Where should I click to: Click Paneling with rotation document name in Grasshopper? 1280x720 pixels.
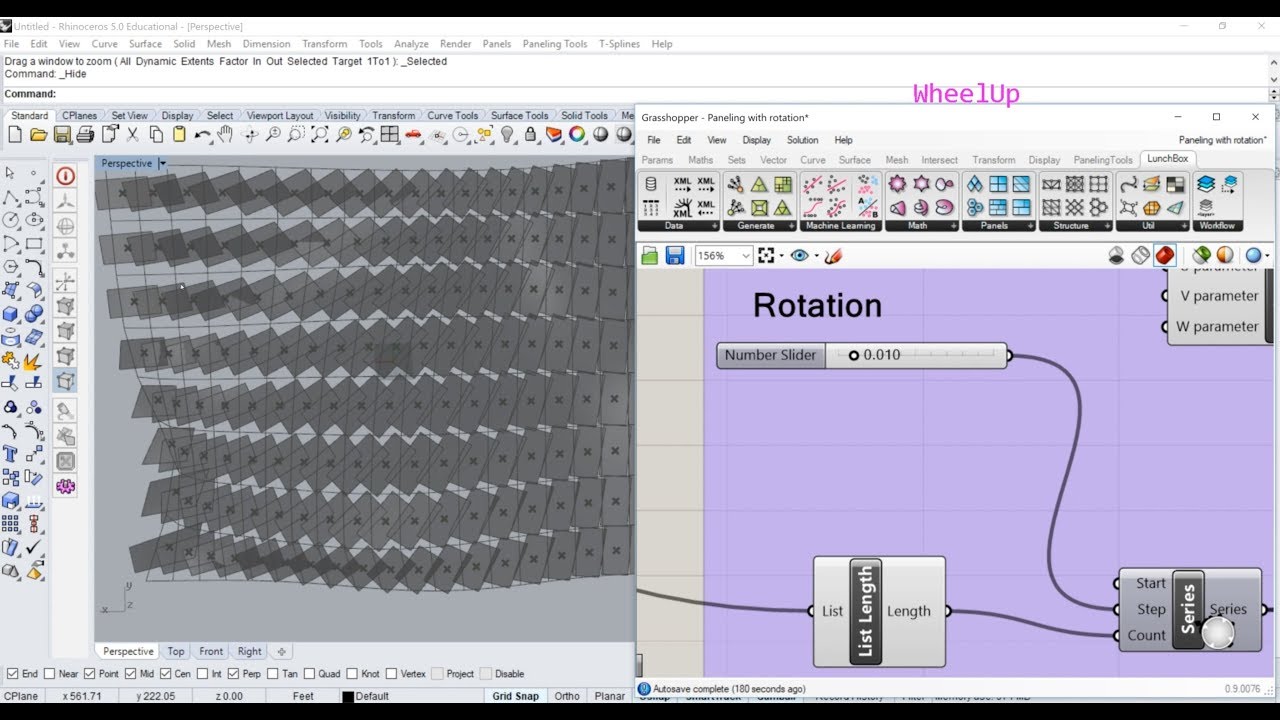[x=1221, y=140]
